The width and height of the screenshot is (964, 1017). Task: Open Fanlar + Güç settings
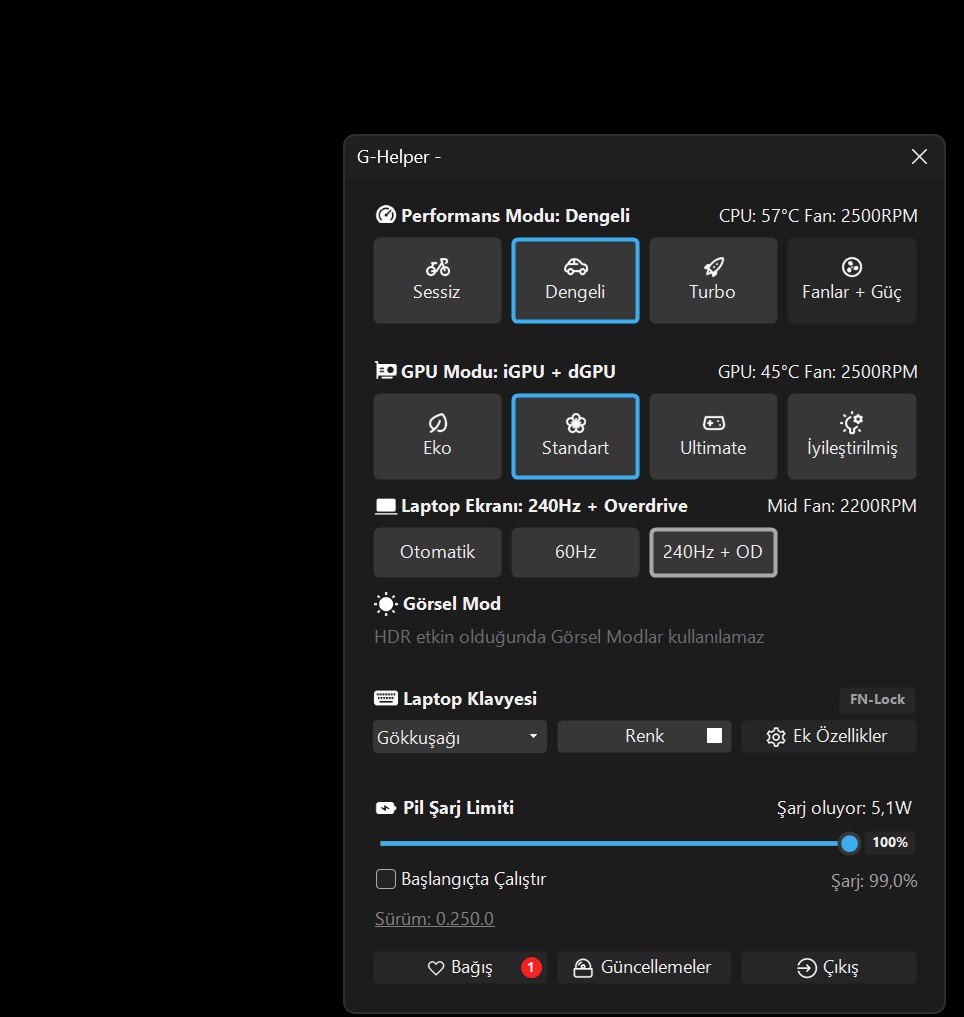[852, 280]
